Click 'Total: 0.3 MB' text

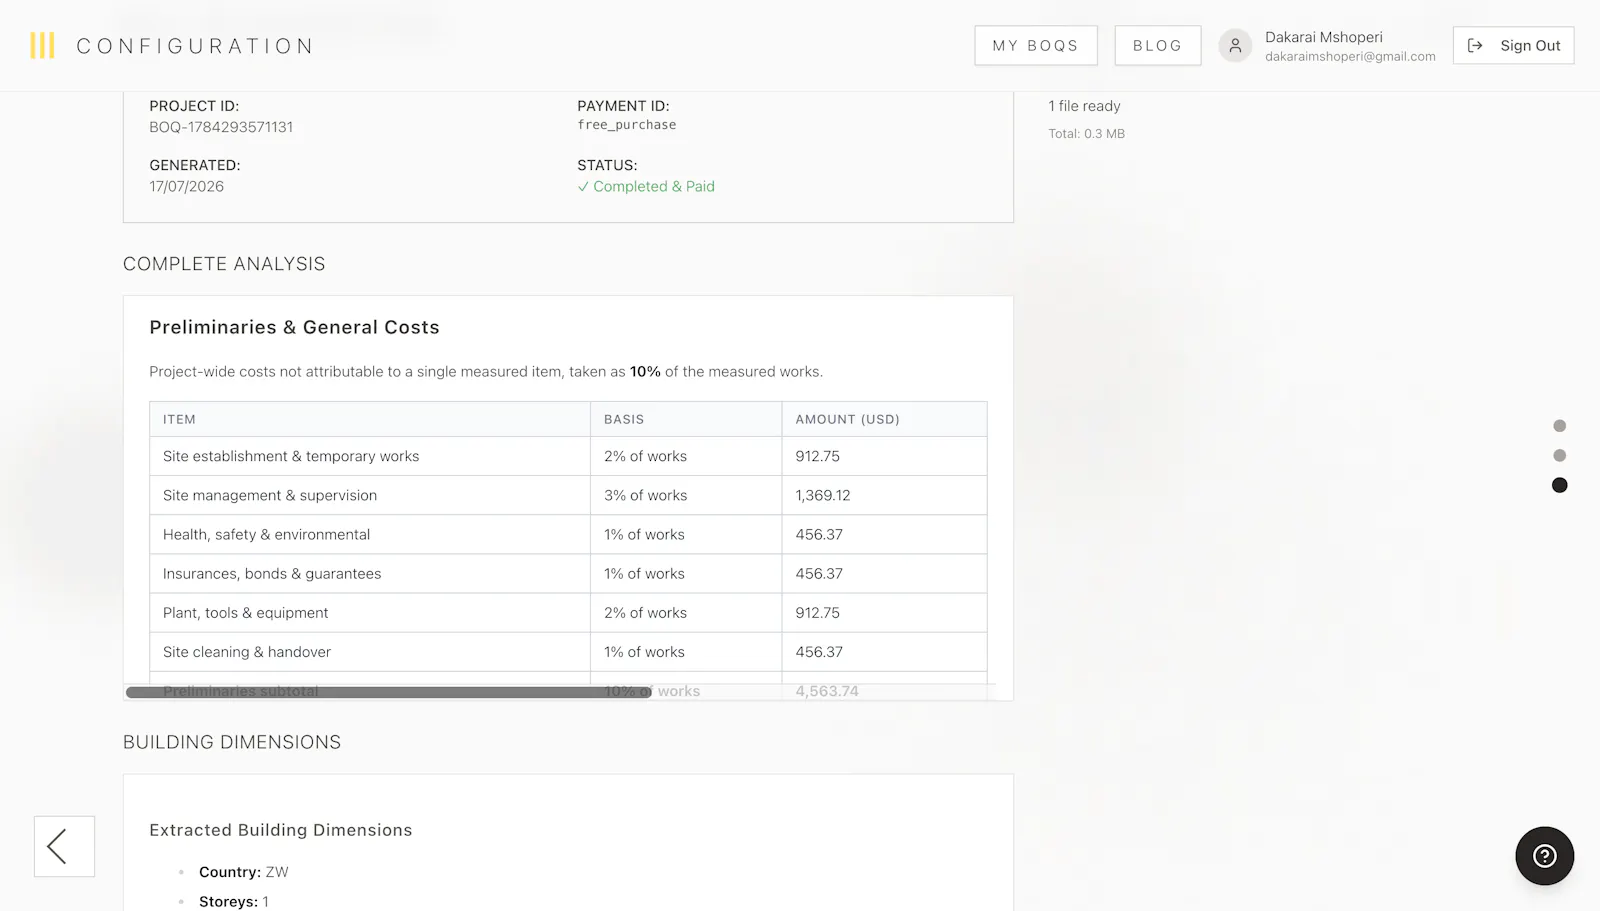[1086, 133]
